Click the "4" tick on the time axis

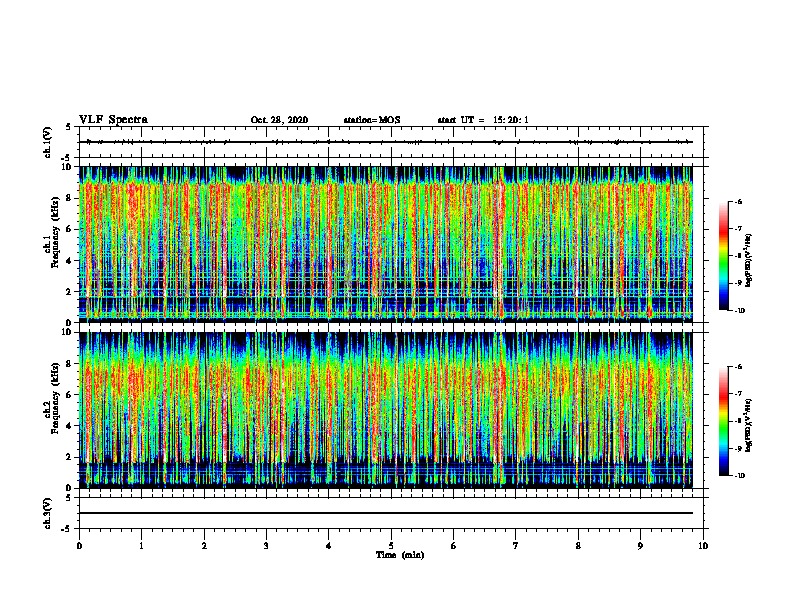(x=329, y=546)
